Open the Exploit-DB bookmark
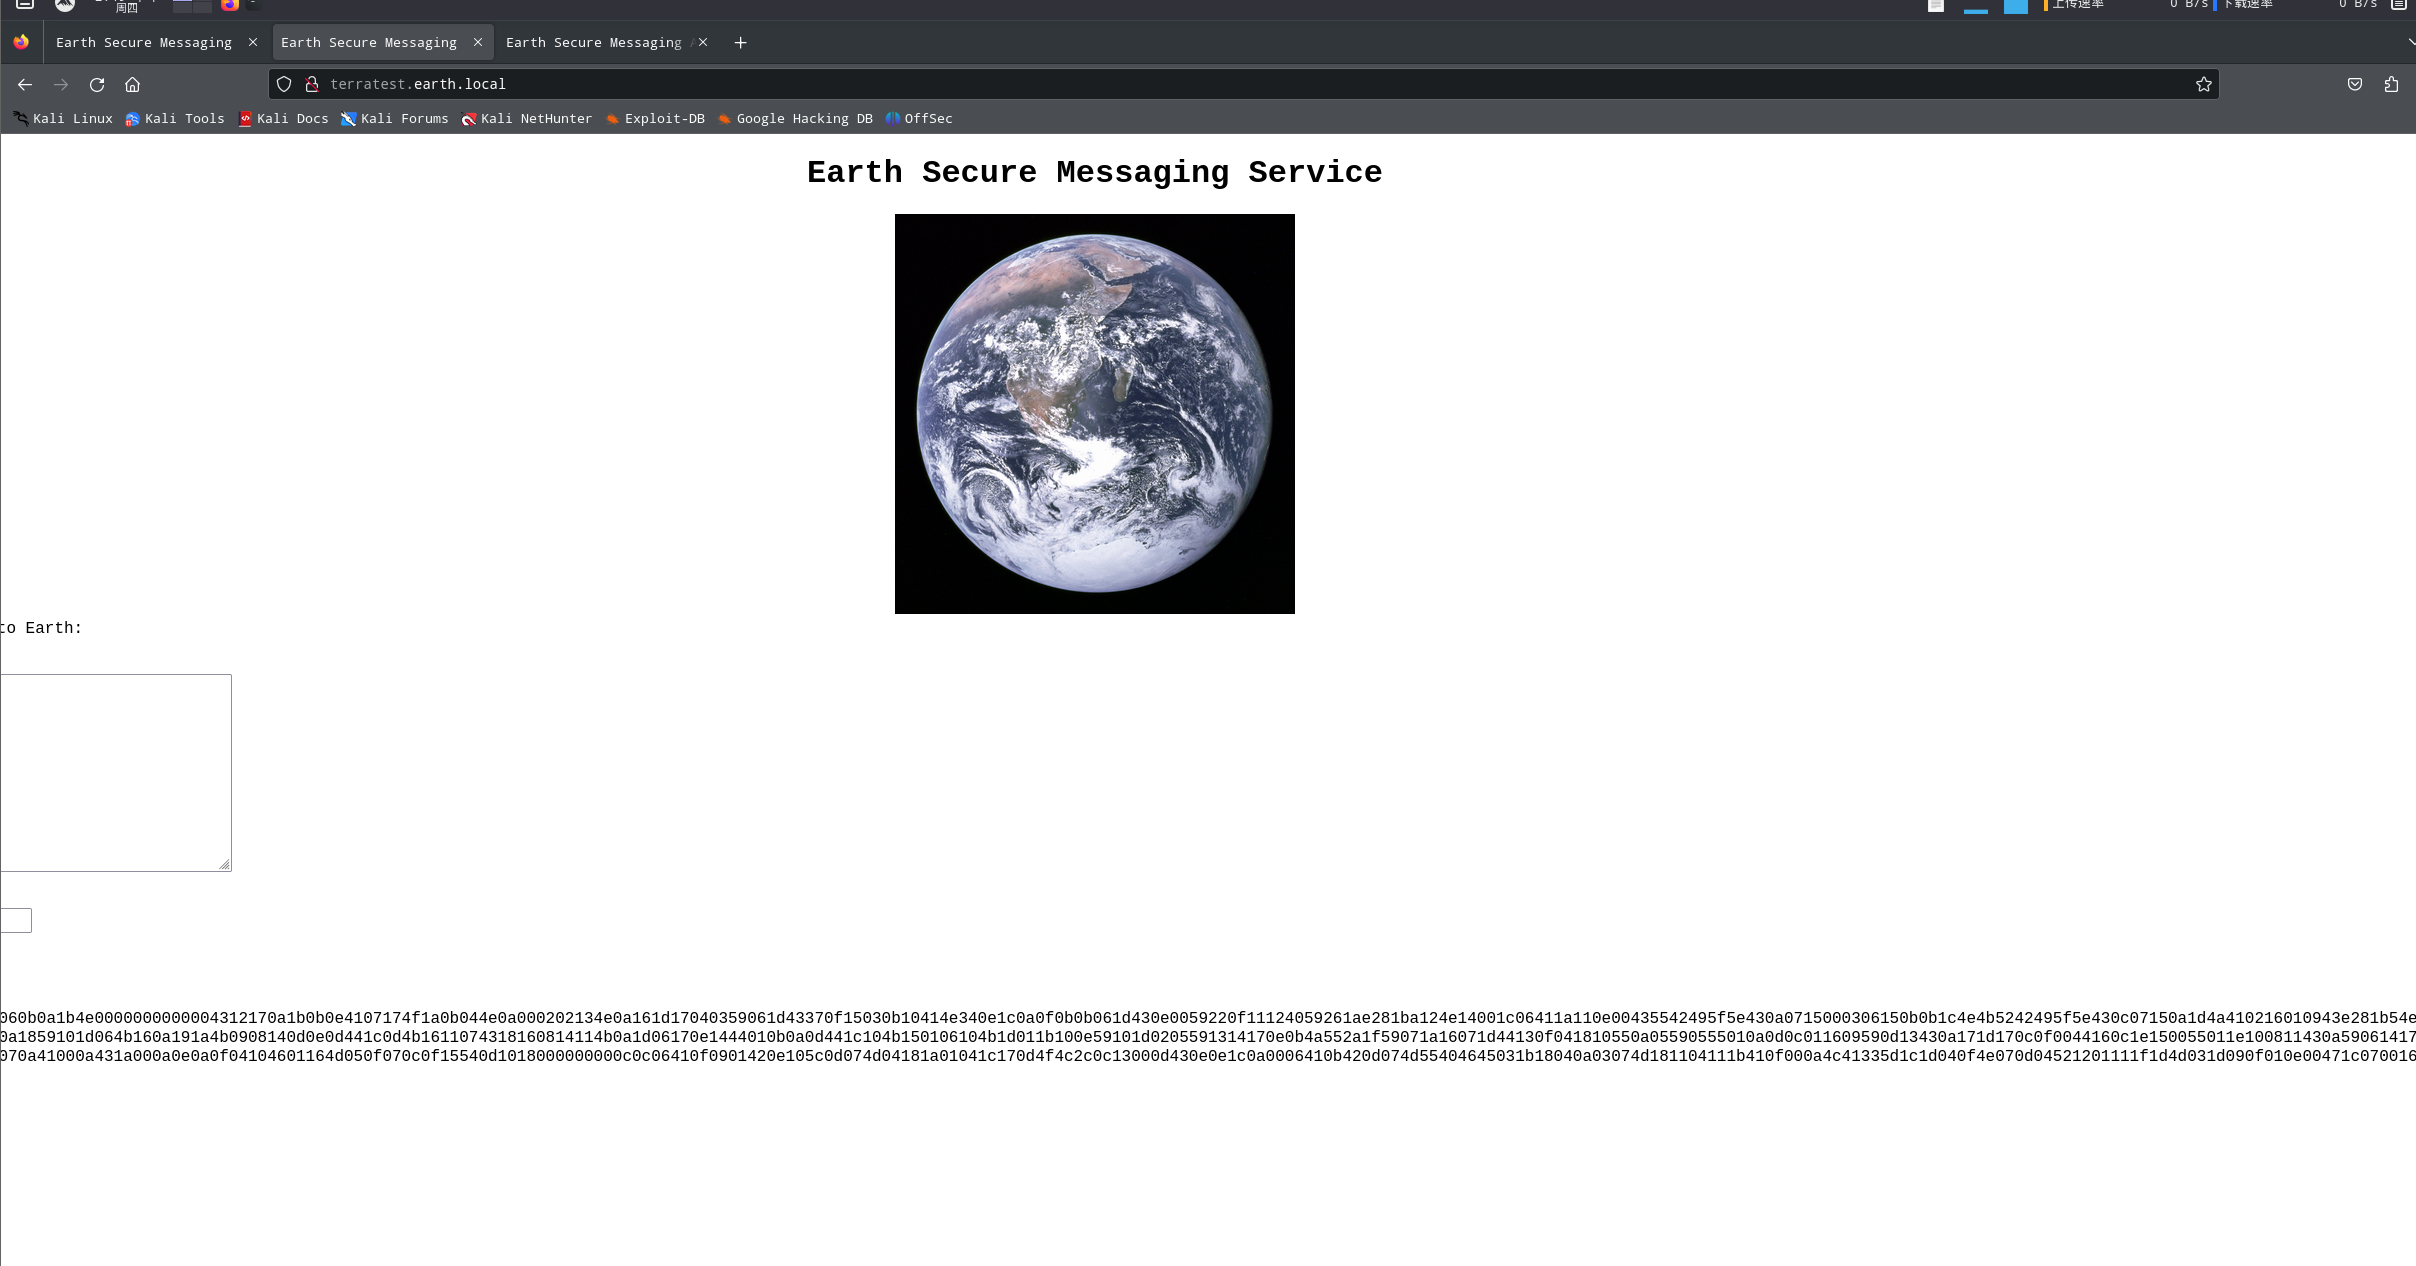Viewport: 2416px width, 1266px height. click(655, 118)
